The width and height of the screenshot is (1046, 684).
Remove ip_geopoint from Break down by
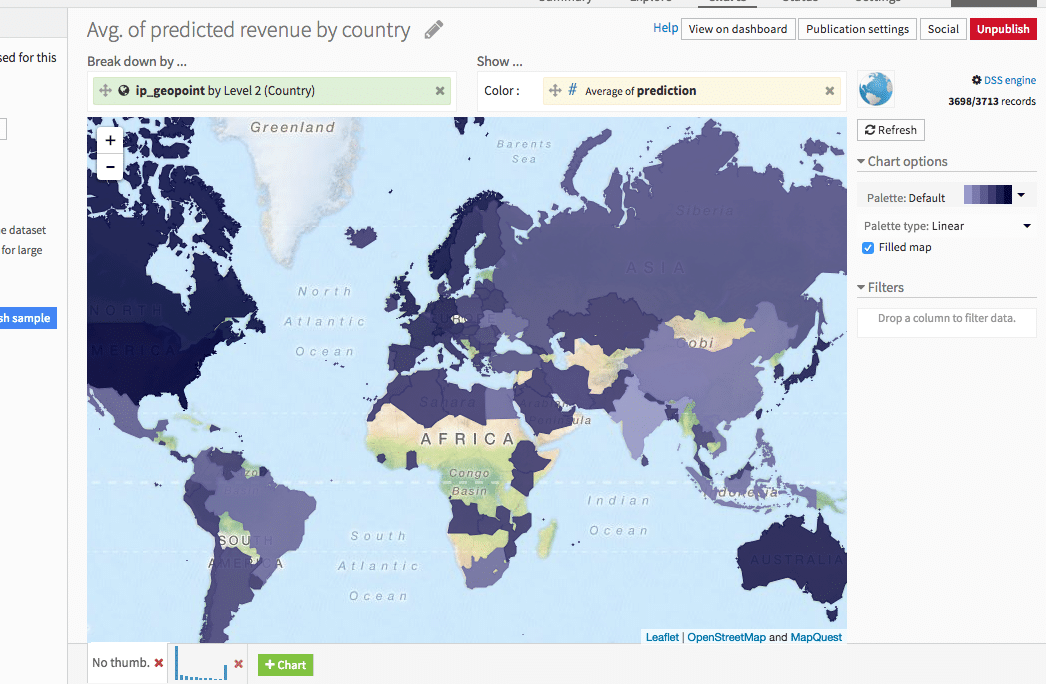click(440, 91)
